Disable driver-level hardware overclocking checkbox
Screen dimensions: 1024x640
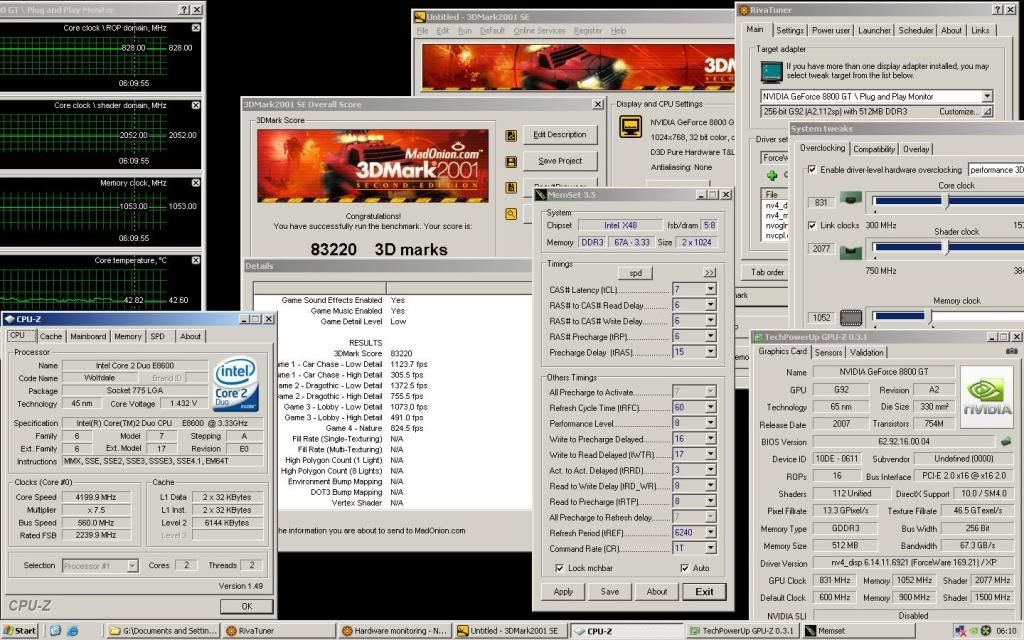[x=811, y=170]
